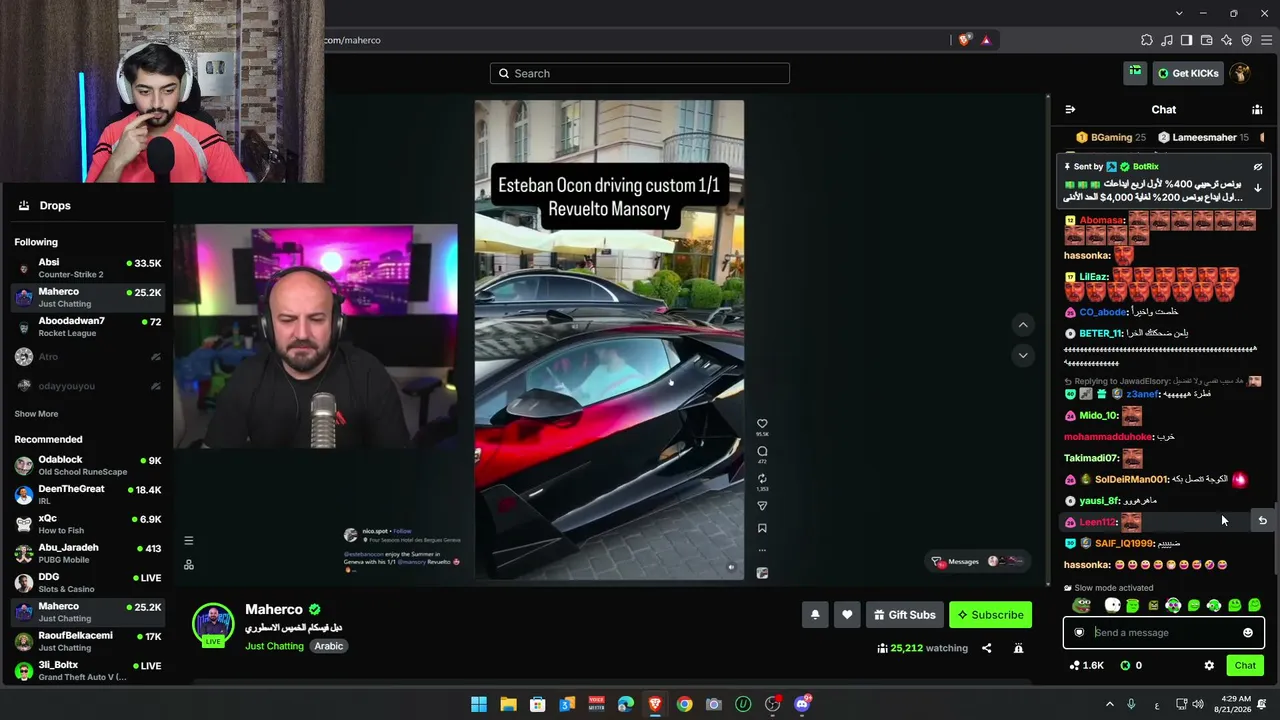Show hidden system tray icons
The width and height of the screenshot is (1280, 720).
click(1109, 704)
